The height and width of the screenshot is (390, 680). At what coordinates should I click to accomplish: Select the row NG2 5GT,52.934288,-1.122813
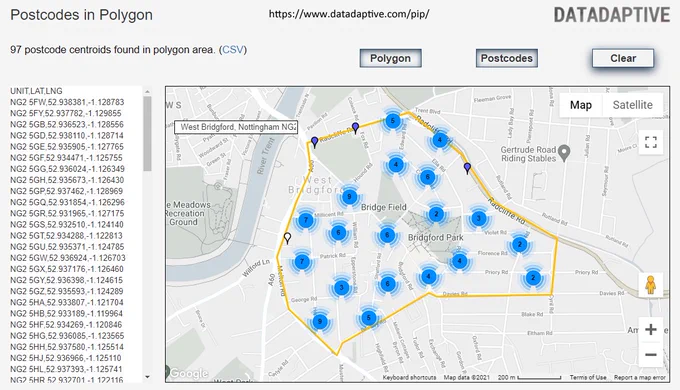[x=66, y=236]
